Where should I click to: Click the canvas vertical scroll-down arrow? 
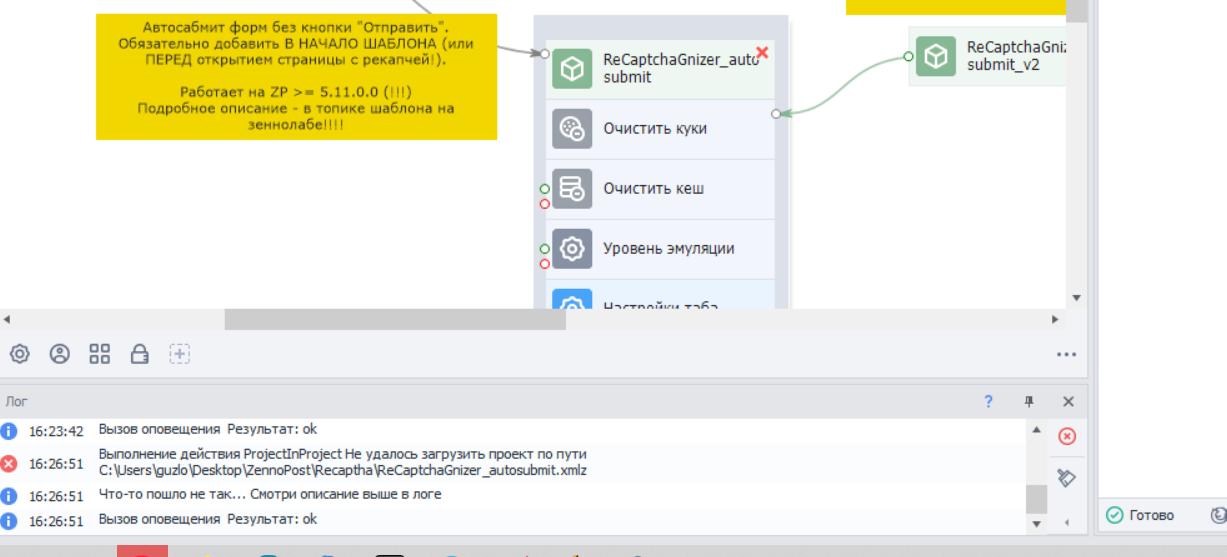(x=1076, y=298)
